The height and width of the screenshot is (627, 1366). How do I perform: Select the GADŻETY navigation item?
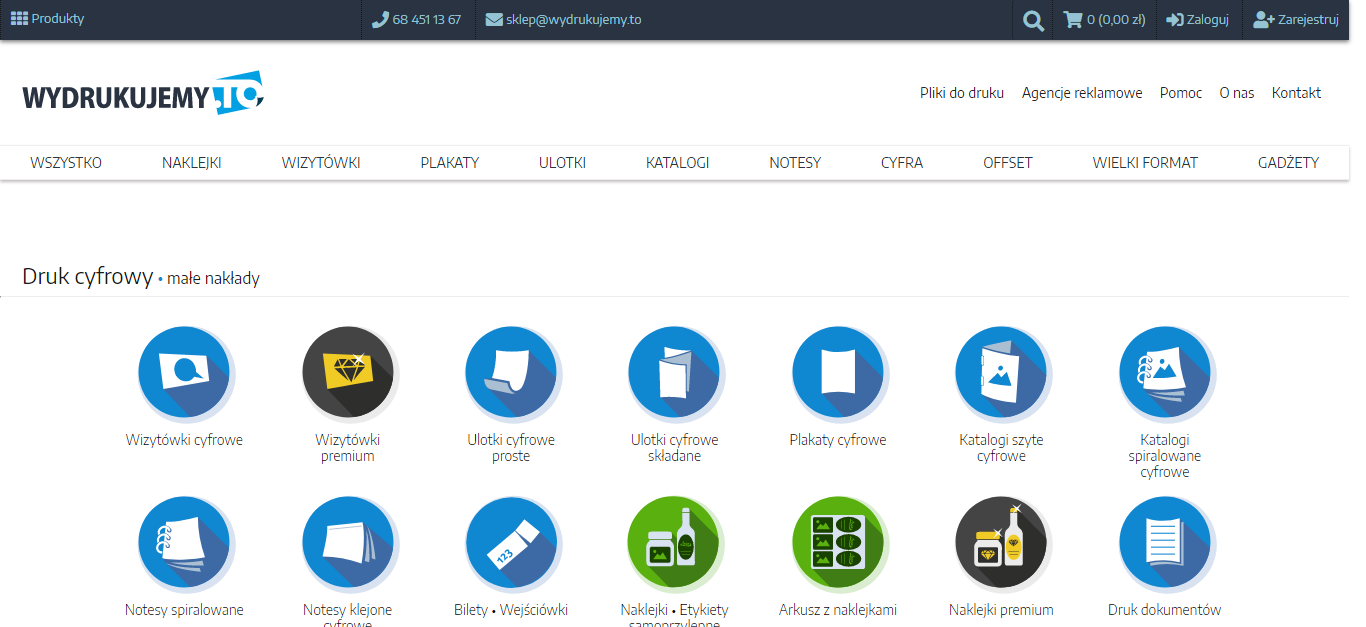point(1288,163)
